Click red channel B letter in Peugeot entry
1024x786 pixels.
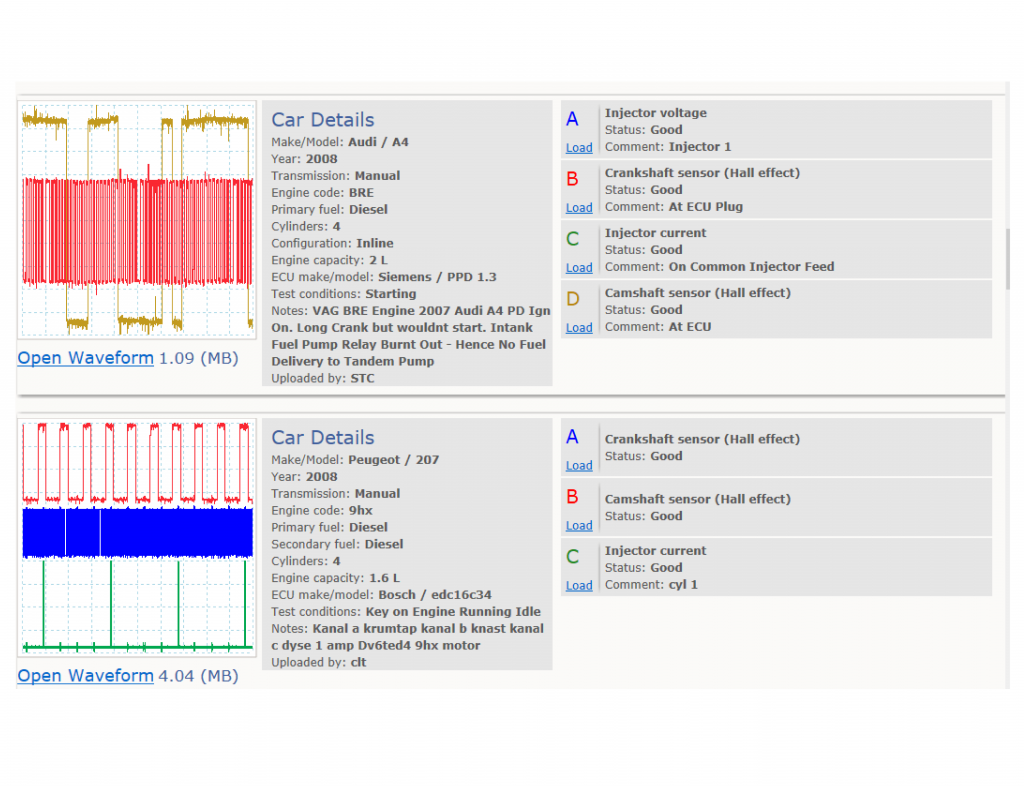pyautogui.click(x=572, y=497)
